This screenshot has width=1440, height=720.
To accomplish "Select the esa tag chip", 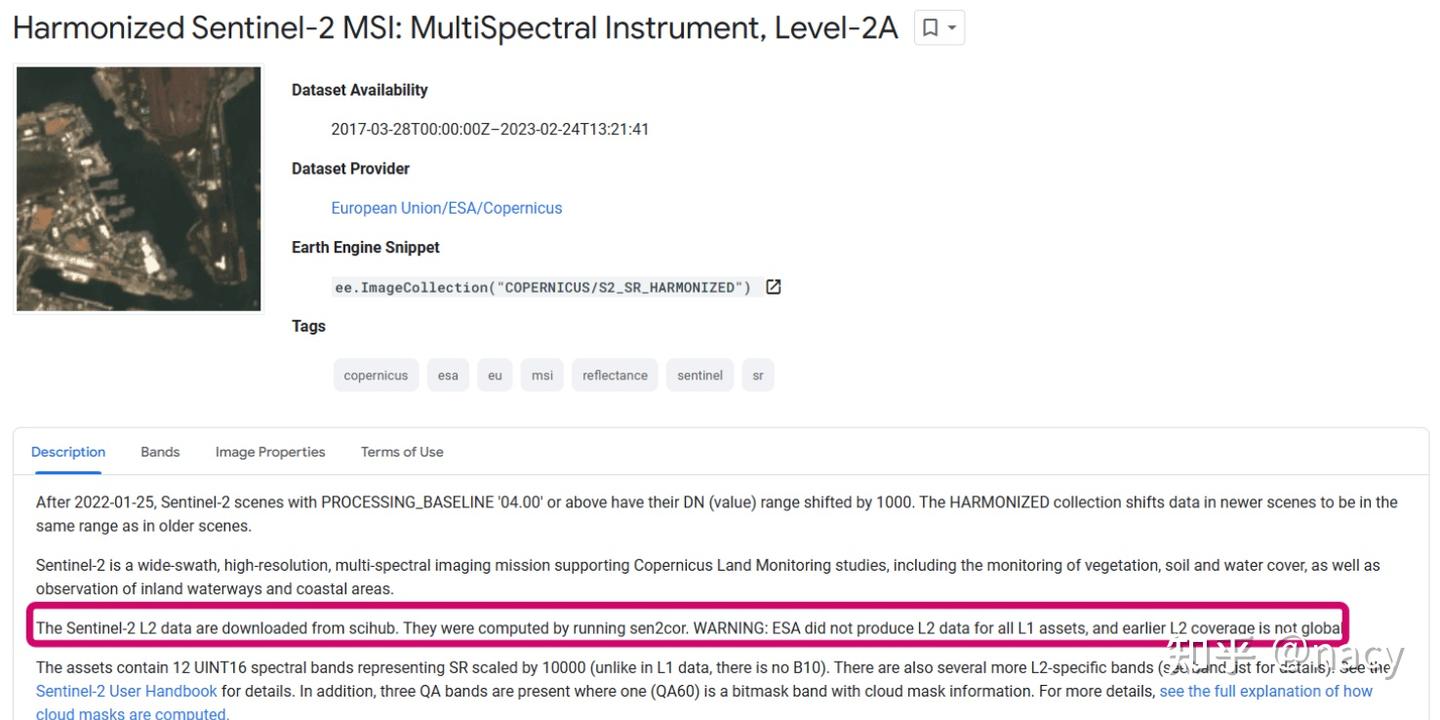I will pyautogui.click(x=448, y=375).
